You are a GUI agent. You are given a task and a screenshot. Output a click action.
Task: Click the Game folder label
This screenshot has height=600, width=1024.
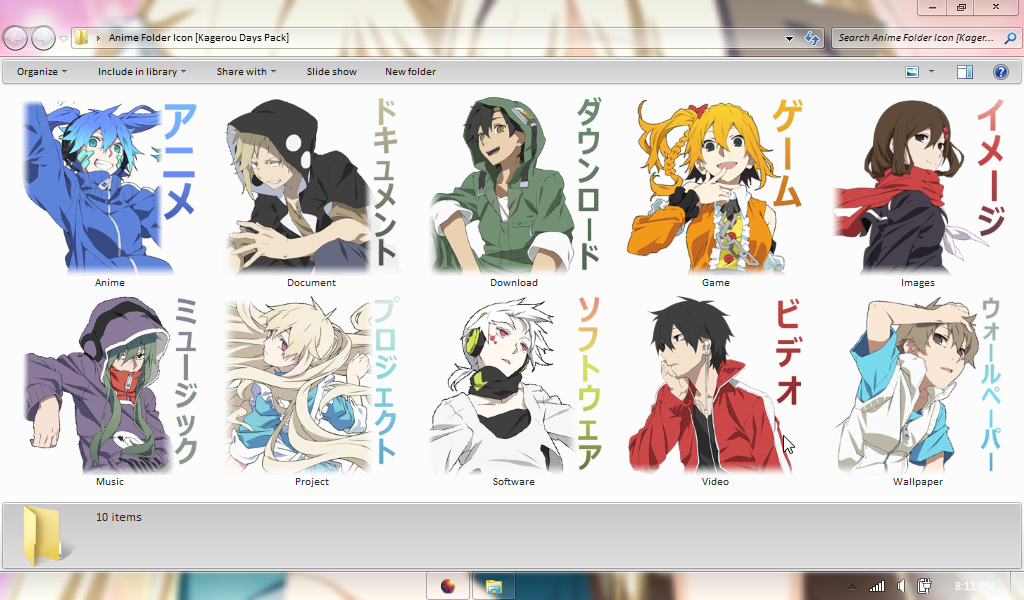pos(716,283)
